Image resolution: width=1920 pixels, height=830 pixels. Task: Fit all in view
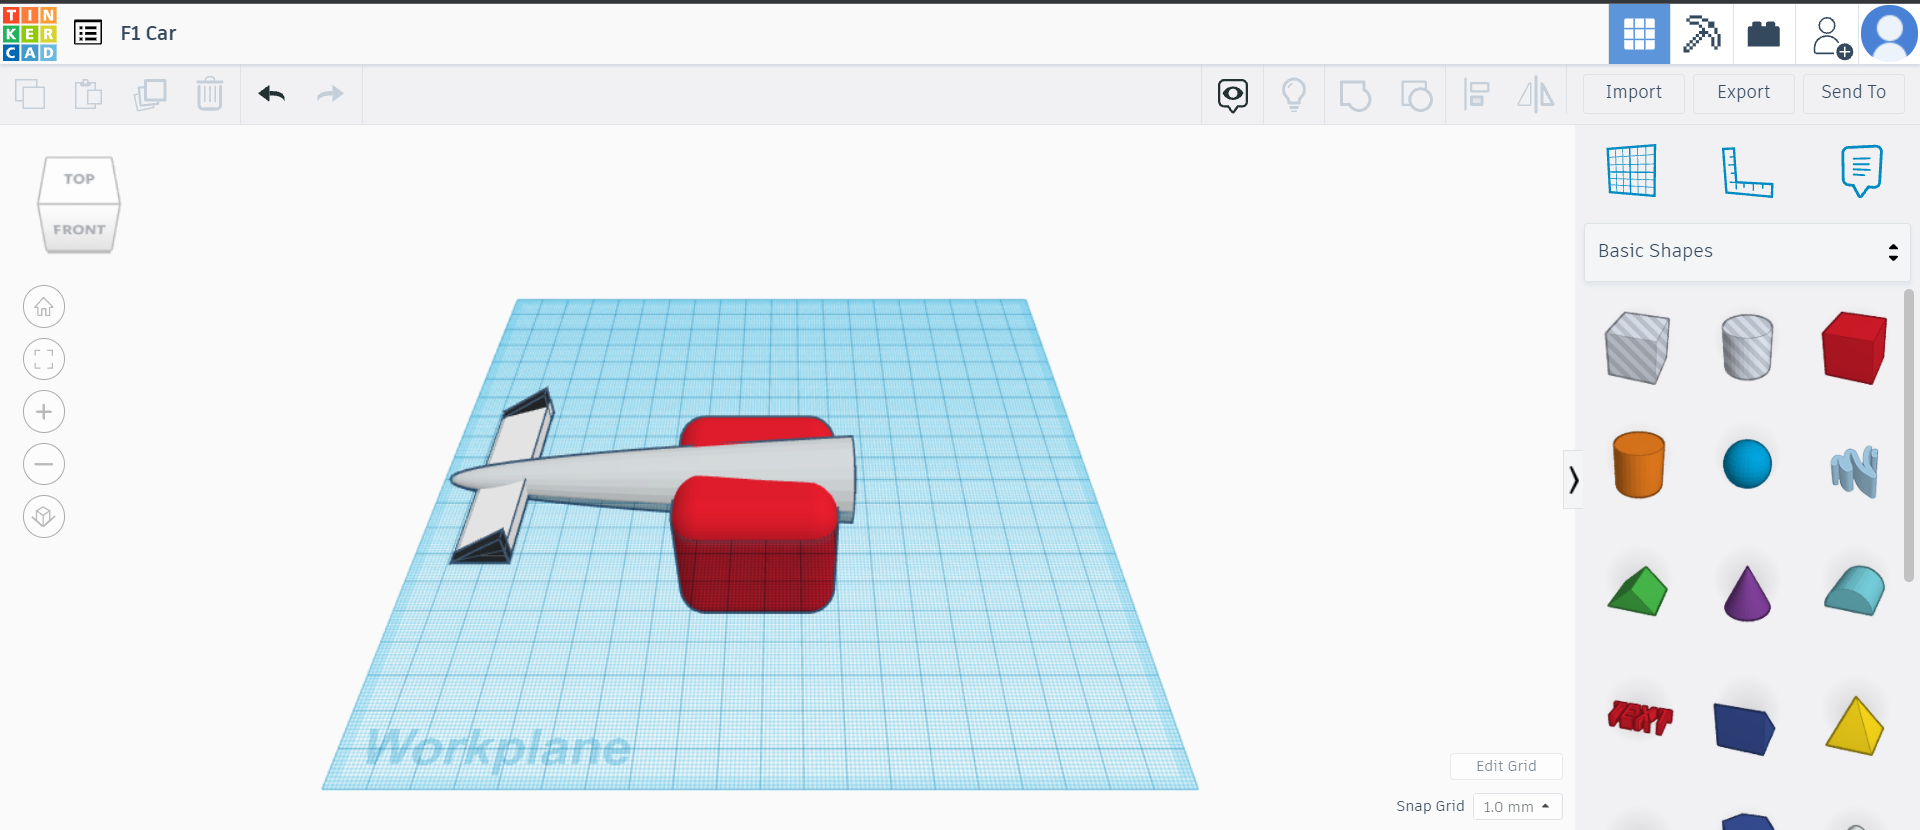point(44,359)
